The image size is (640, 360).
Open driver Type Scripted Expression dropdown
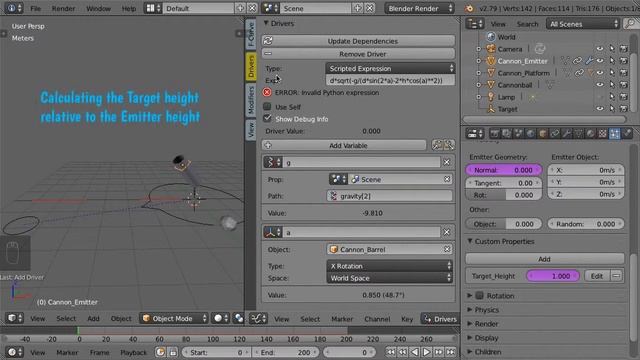(x=390, y=68)
